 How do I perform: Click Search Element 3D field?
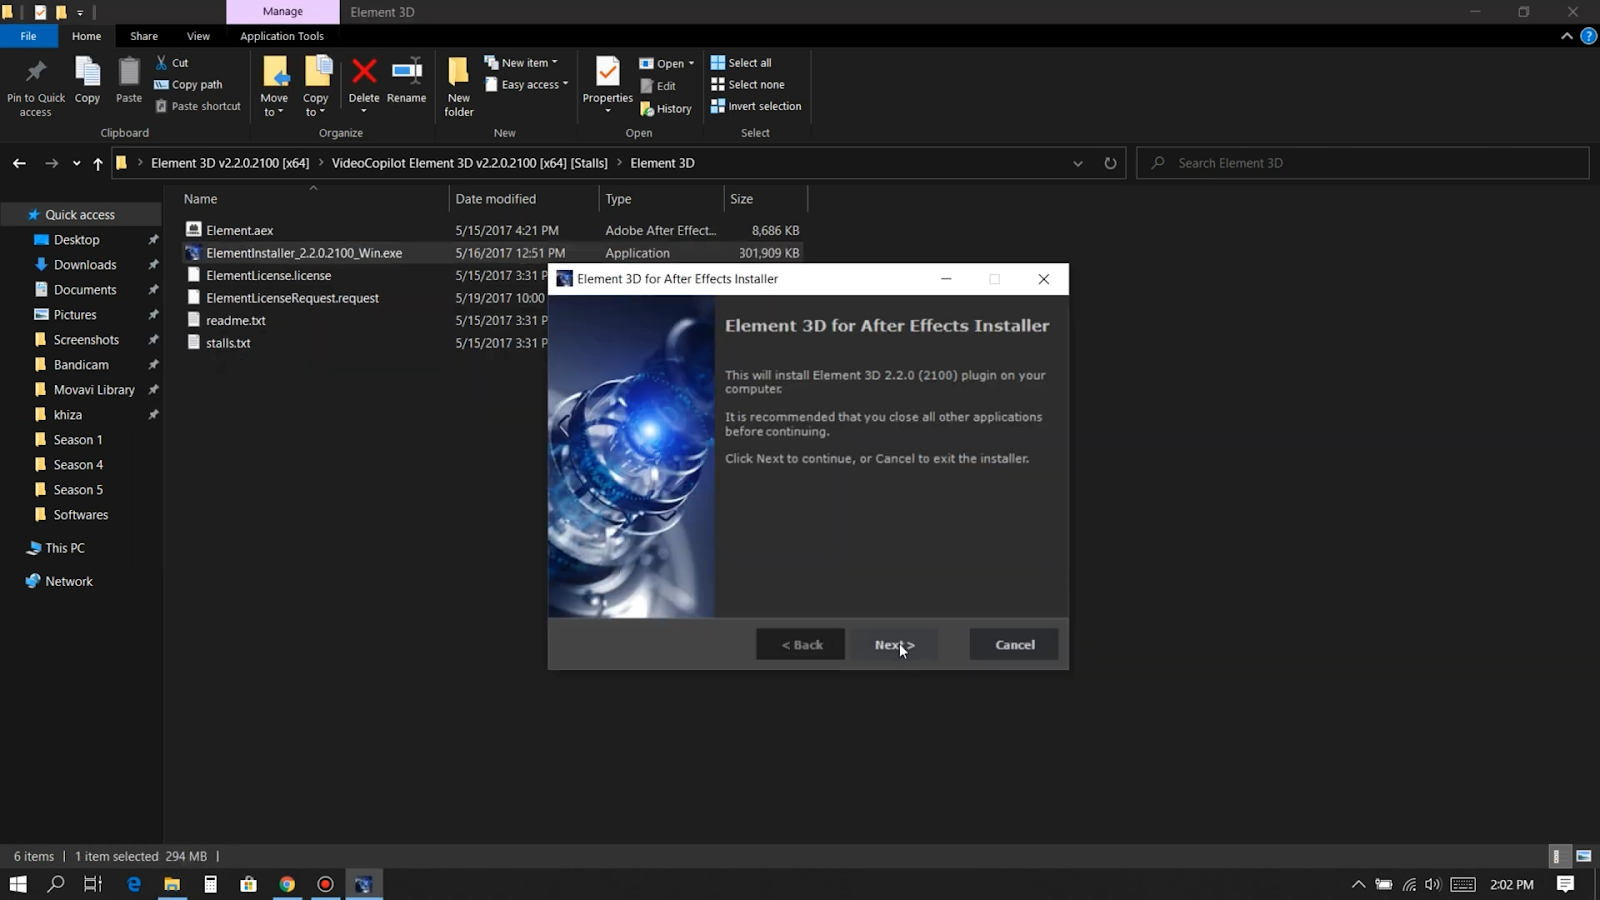tap(1362, 163)
